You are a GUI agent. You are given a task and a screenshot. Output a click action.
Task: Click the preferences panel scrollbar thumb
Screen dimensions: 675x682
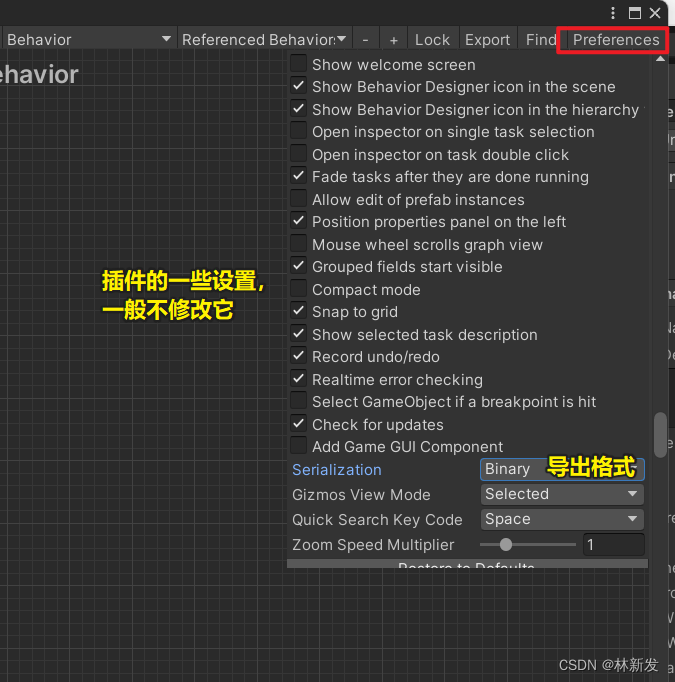click(660, 435)
